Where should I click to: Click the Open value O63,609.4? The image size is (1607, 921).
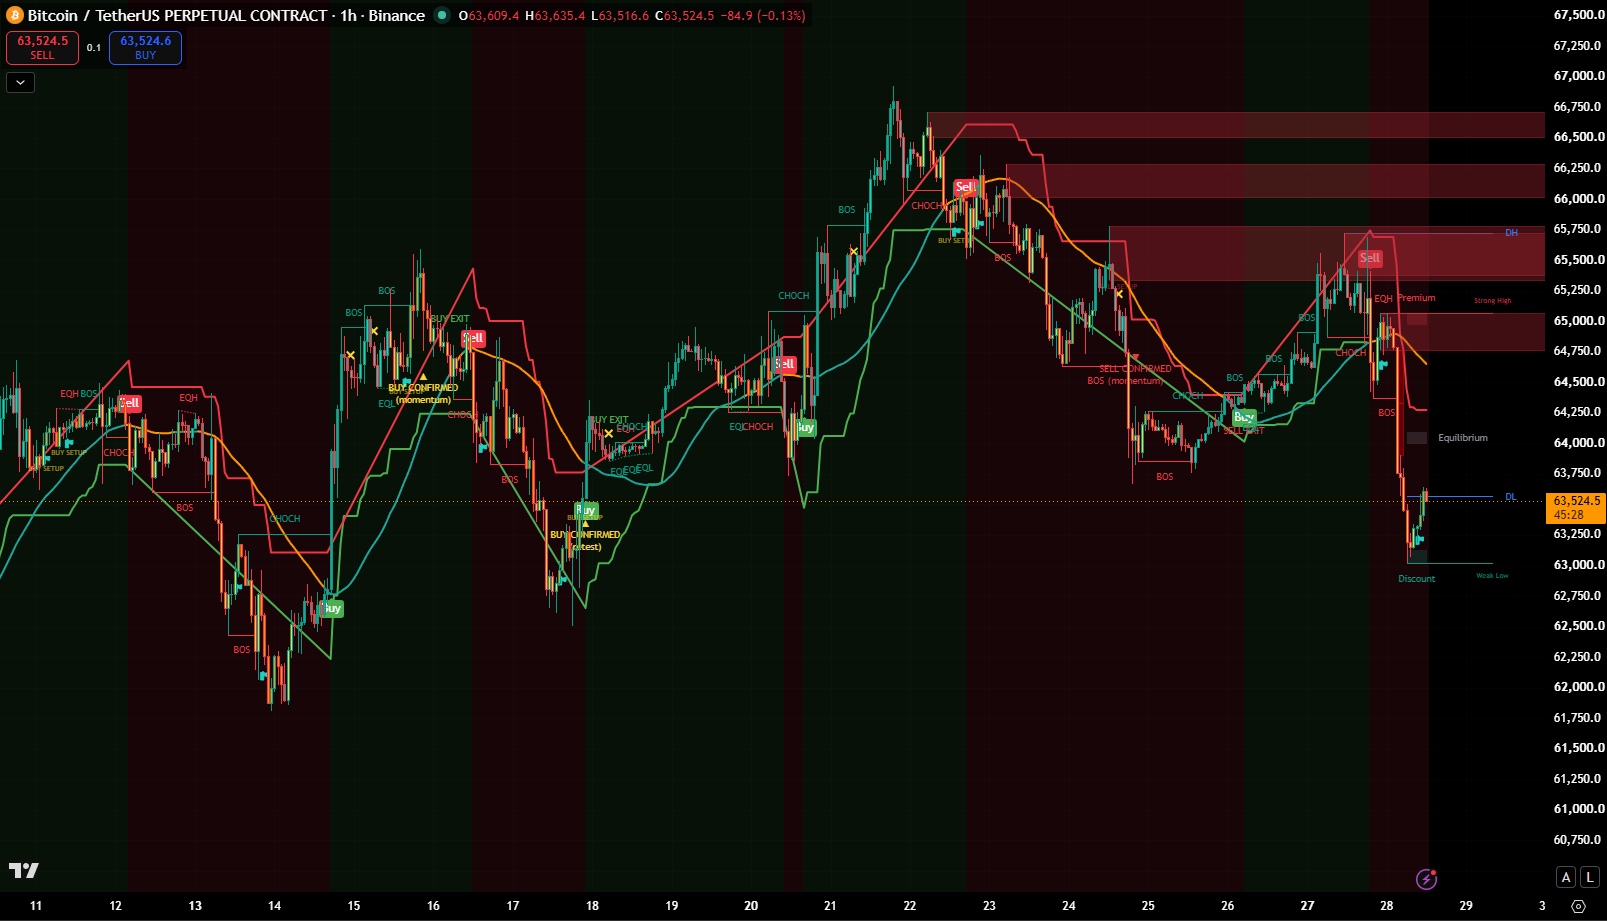pos(489,16)
